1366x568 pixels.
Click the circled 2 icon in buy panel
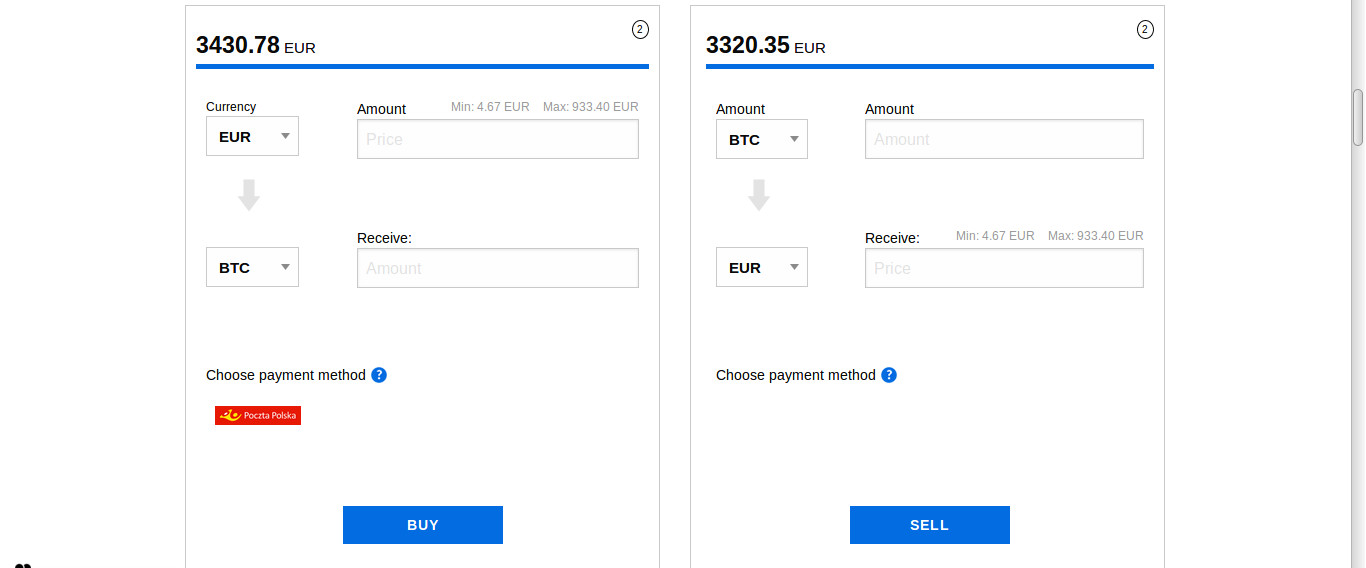640,30
